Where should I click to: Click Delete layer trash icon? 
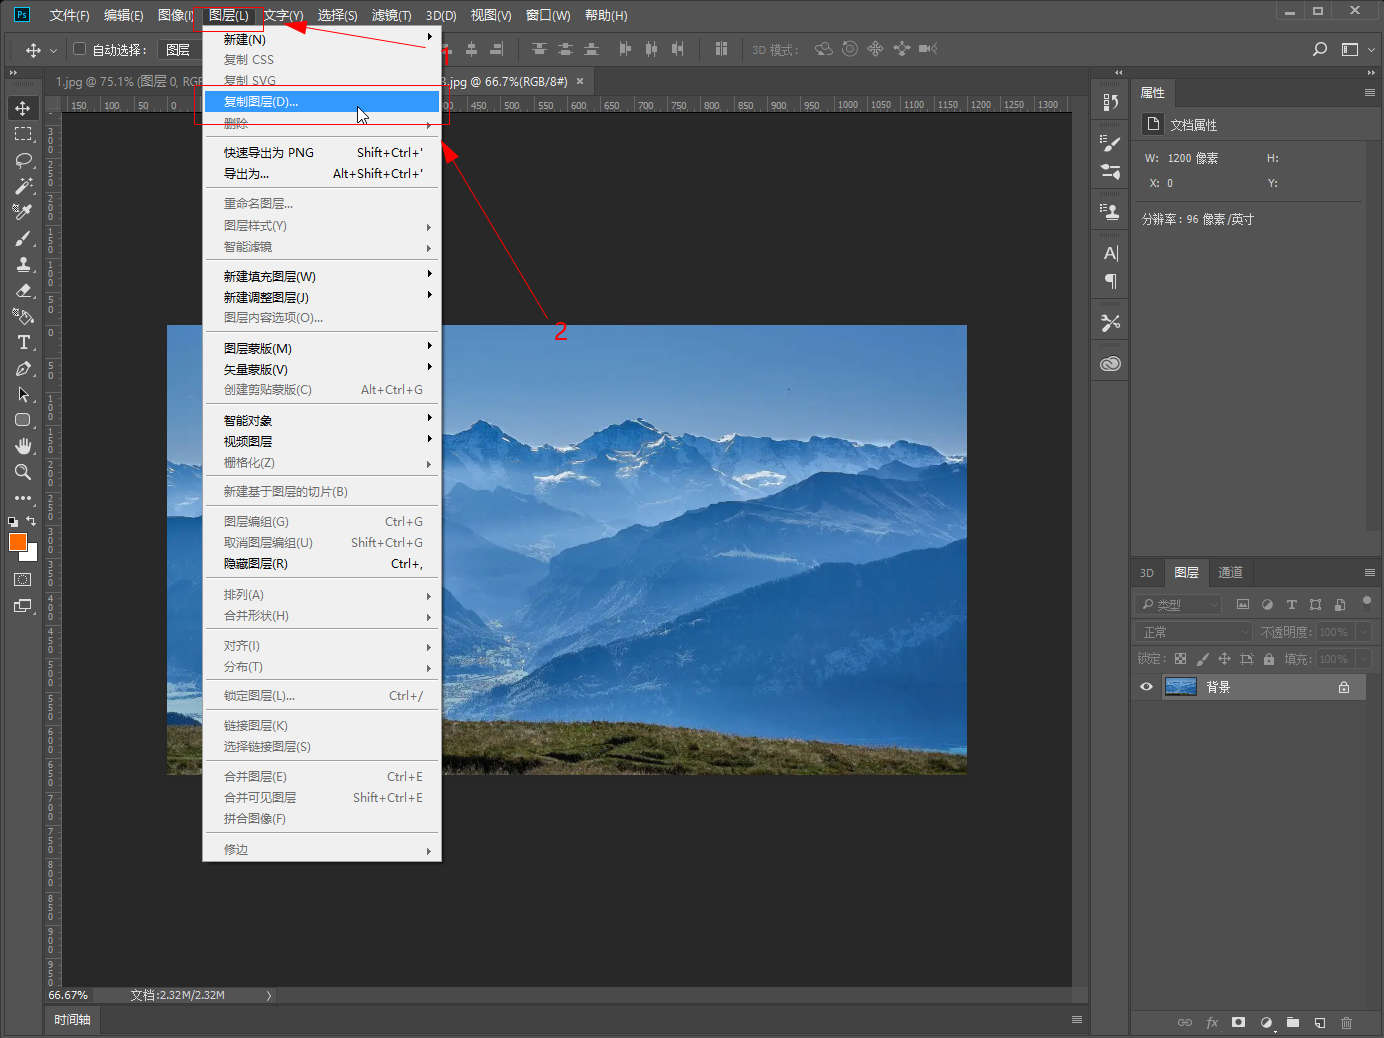coord(1346,1022)
